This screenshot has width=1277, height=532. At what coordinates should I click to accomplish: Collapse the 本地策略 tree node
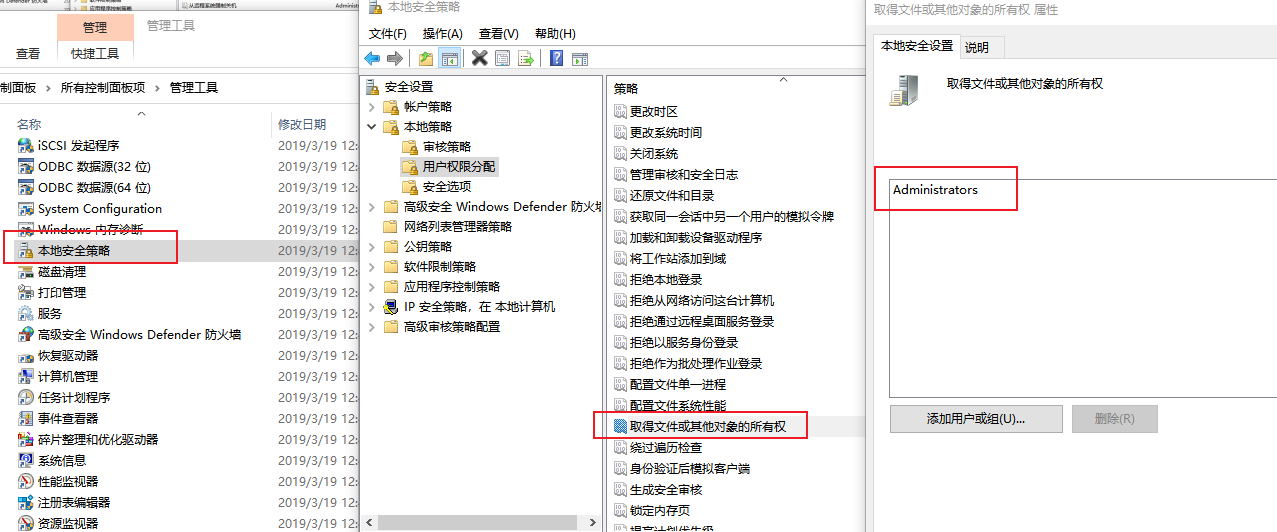click(x=372, y=127)
